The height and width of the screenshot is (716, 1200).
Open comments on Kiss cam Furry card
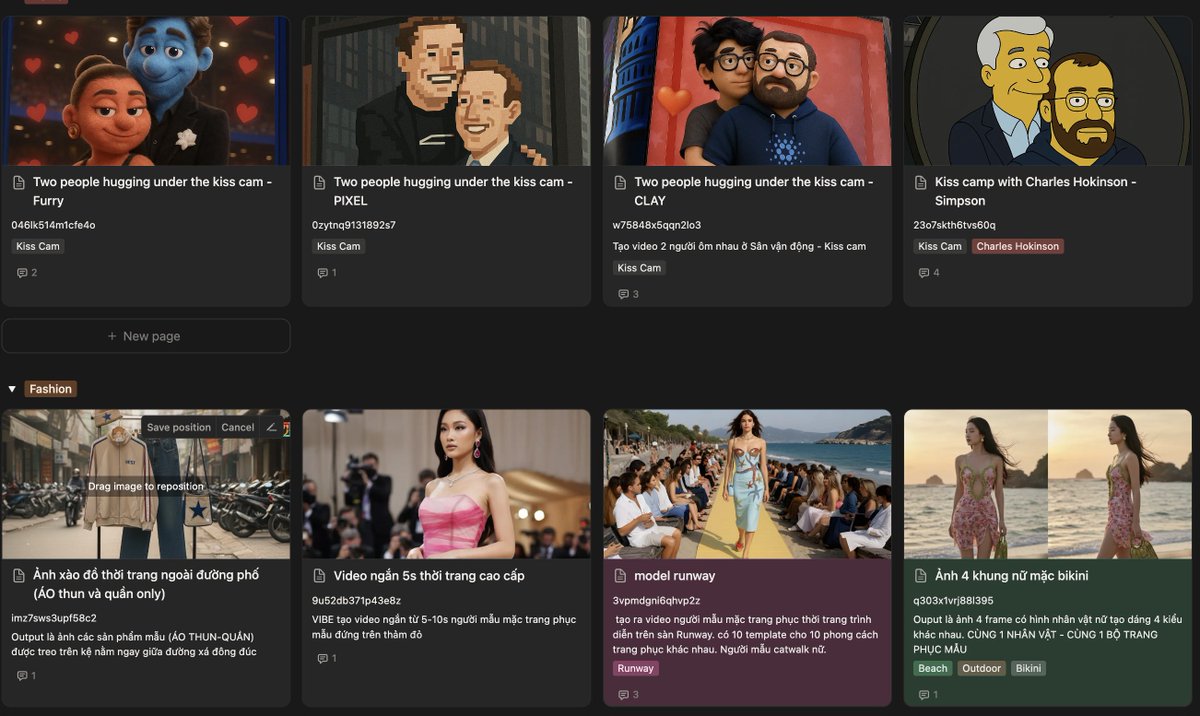pos(27,273)
